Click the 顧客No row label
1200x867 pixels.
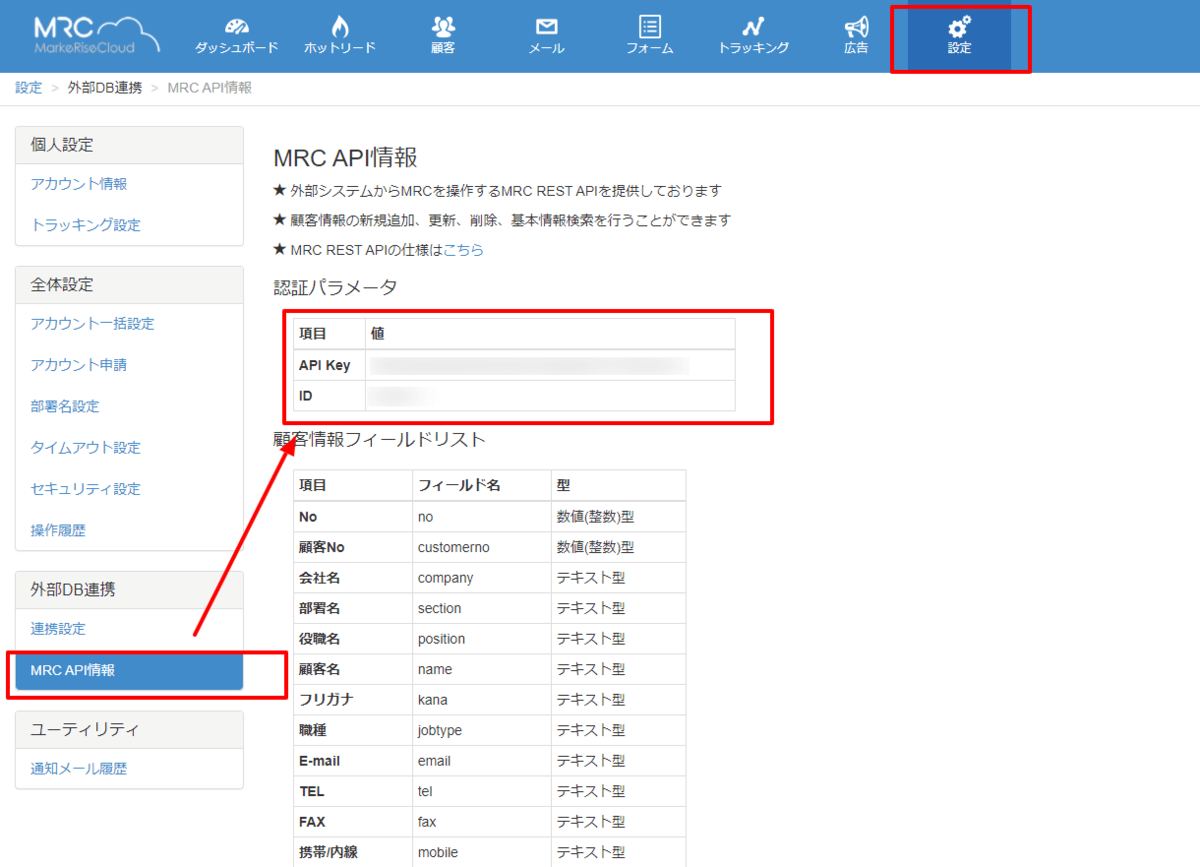[322, 548]
